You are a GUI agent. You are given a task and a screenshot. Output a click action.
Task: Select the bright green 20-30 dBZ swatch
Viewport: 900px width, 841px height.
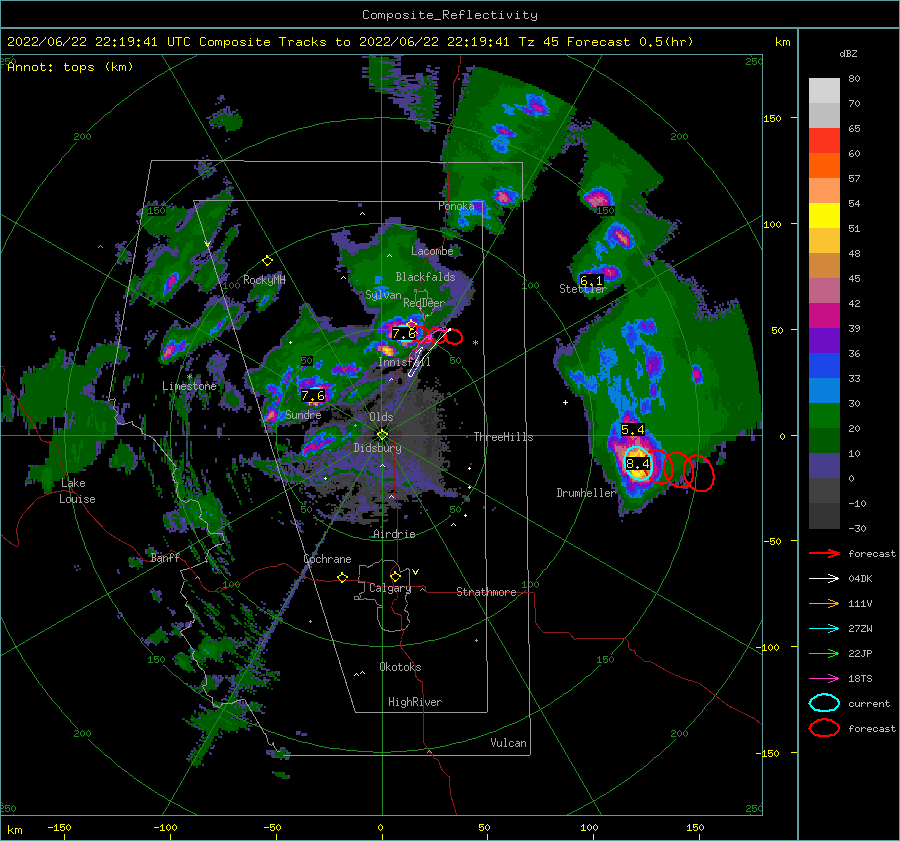pyautogui.click(x=824, y=416)
